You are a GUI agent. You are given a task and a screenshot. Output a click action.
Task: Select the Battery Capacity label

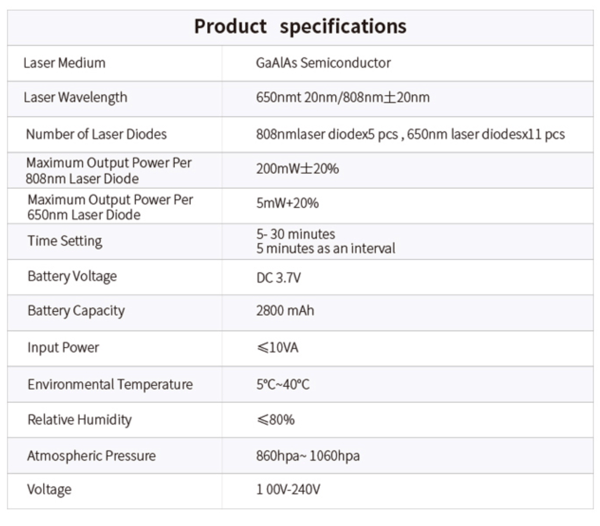[x=76, y=311]
